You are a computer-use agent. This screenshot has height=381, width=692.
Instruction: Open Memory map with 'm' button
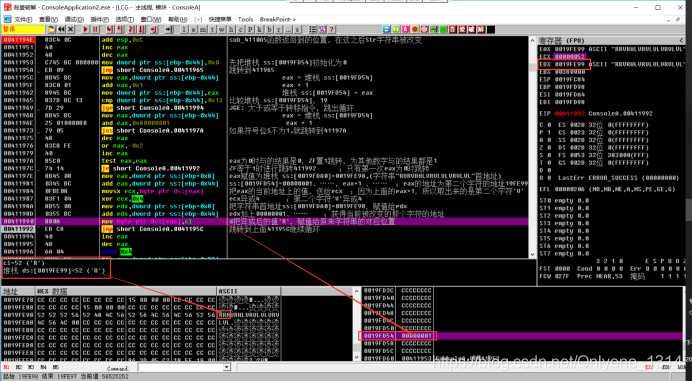pos(203,30)
